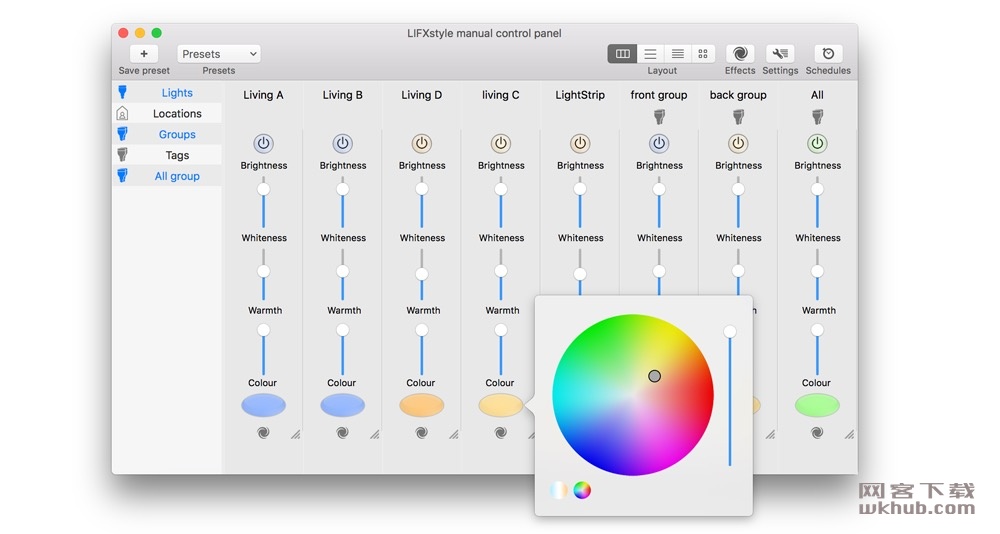Toggle power for the LightStrip
1000x534 pixels.
pos(580,144)
